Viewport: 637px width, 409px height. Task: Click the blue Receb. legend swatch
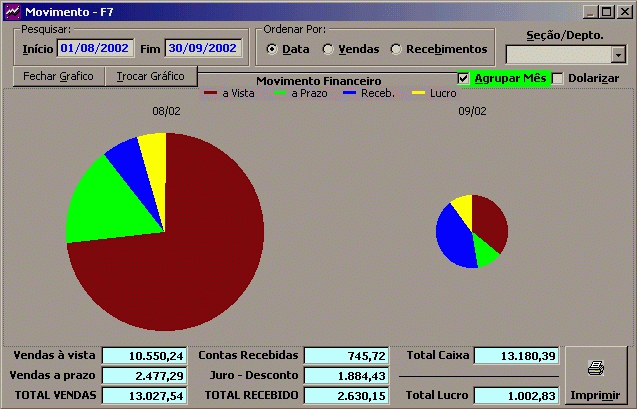coord(349,93)
